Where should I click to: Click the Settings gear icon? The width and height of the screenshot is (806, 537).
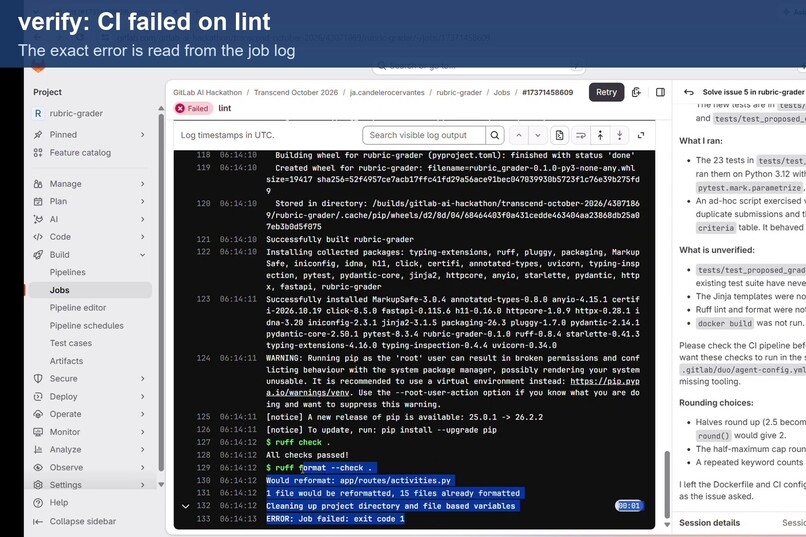(38, 485)
